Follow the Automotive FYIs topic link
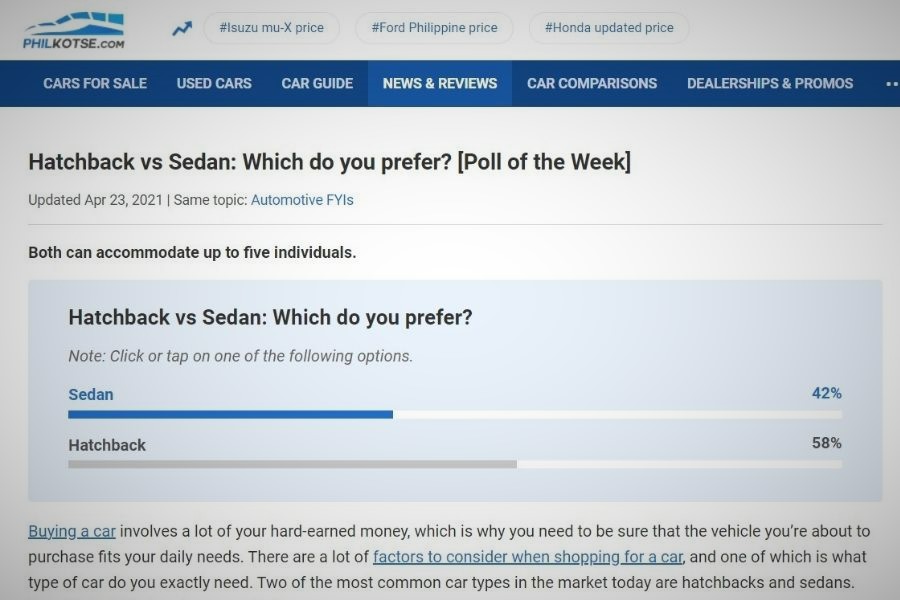The height and width of the screenshot is (600, 900). click(x=302, y=200)
